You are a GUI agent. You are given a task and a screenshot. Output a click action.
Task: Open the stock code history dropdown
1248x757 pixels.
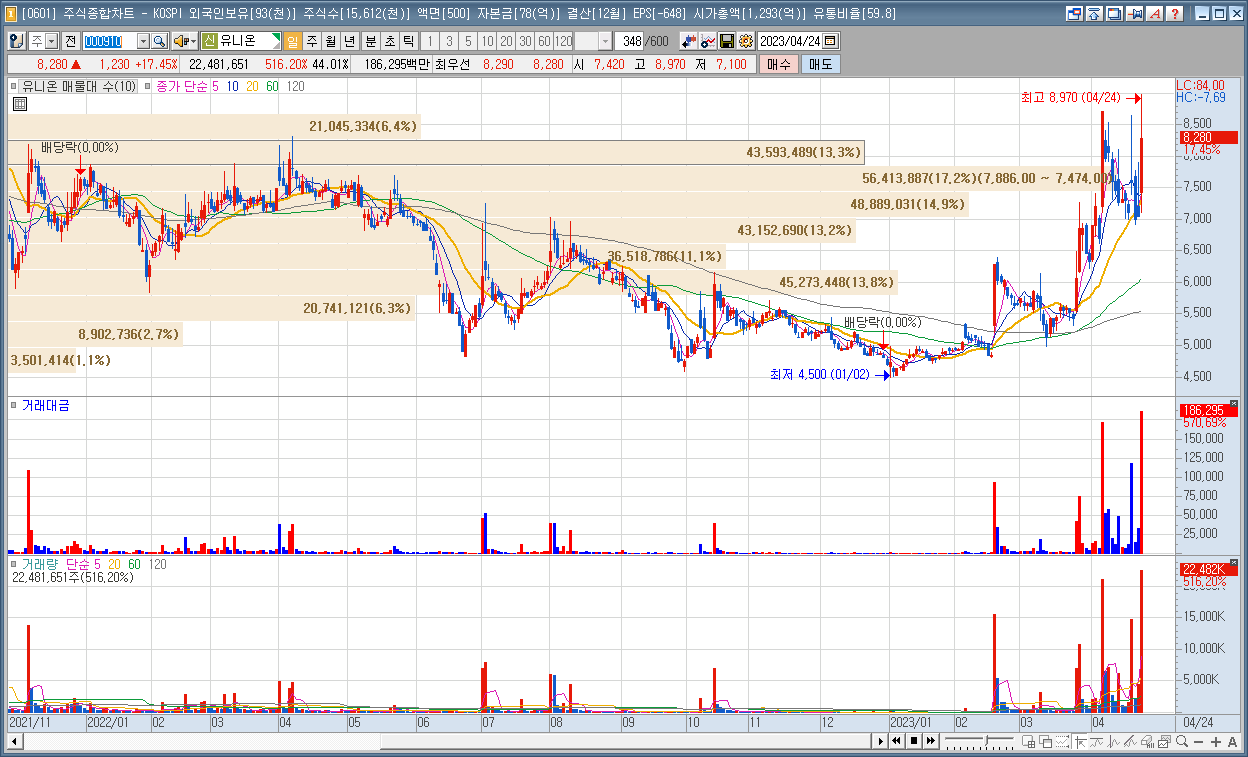click(x=143, y=41)
